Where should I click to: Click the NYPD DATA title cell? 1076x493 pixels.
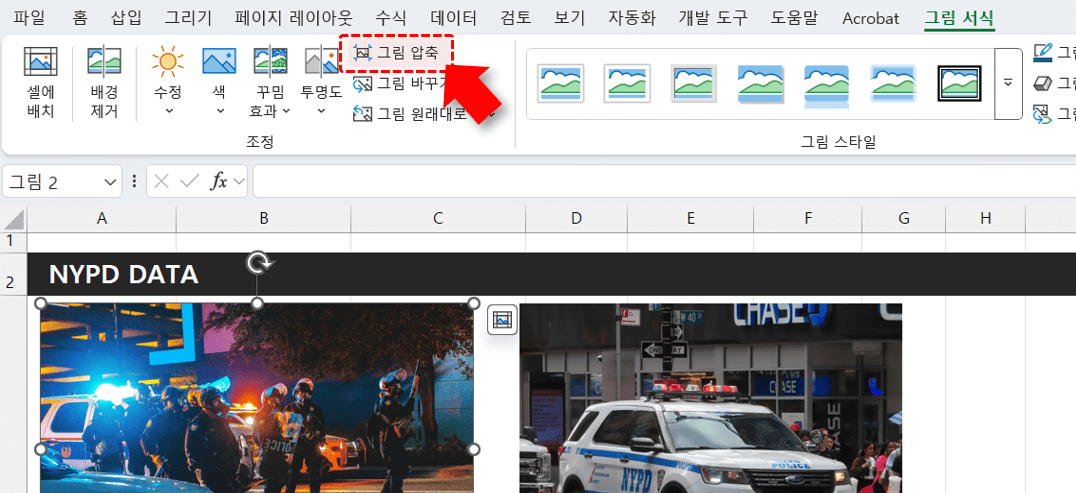(x=124, y=274)
